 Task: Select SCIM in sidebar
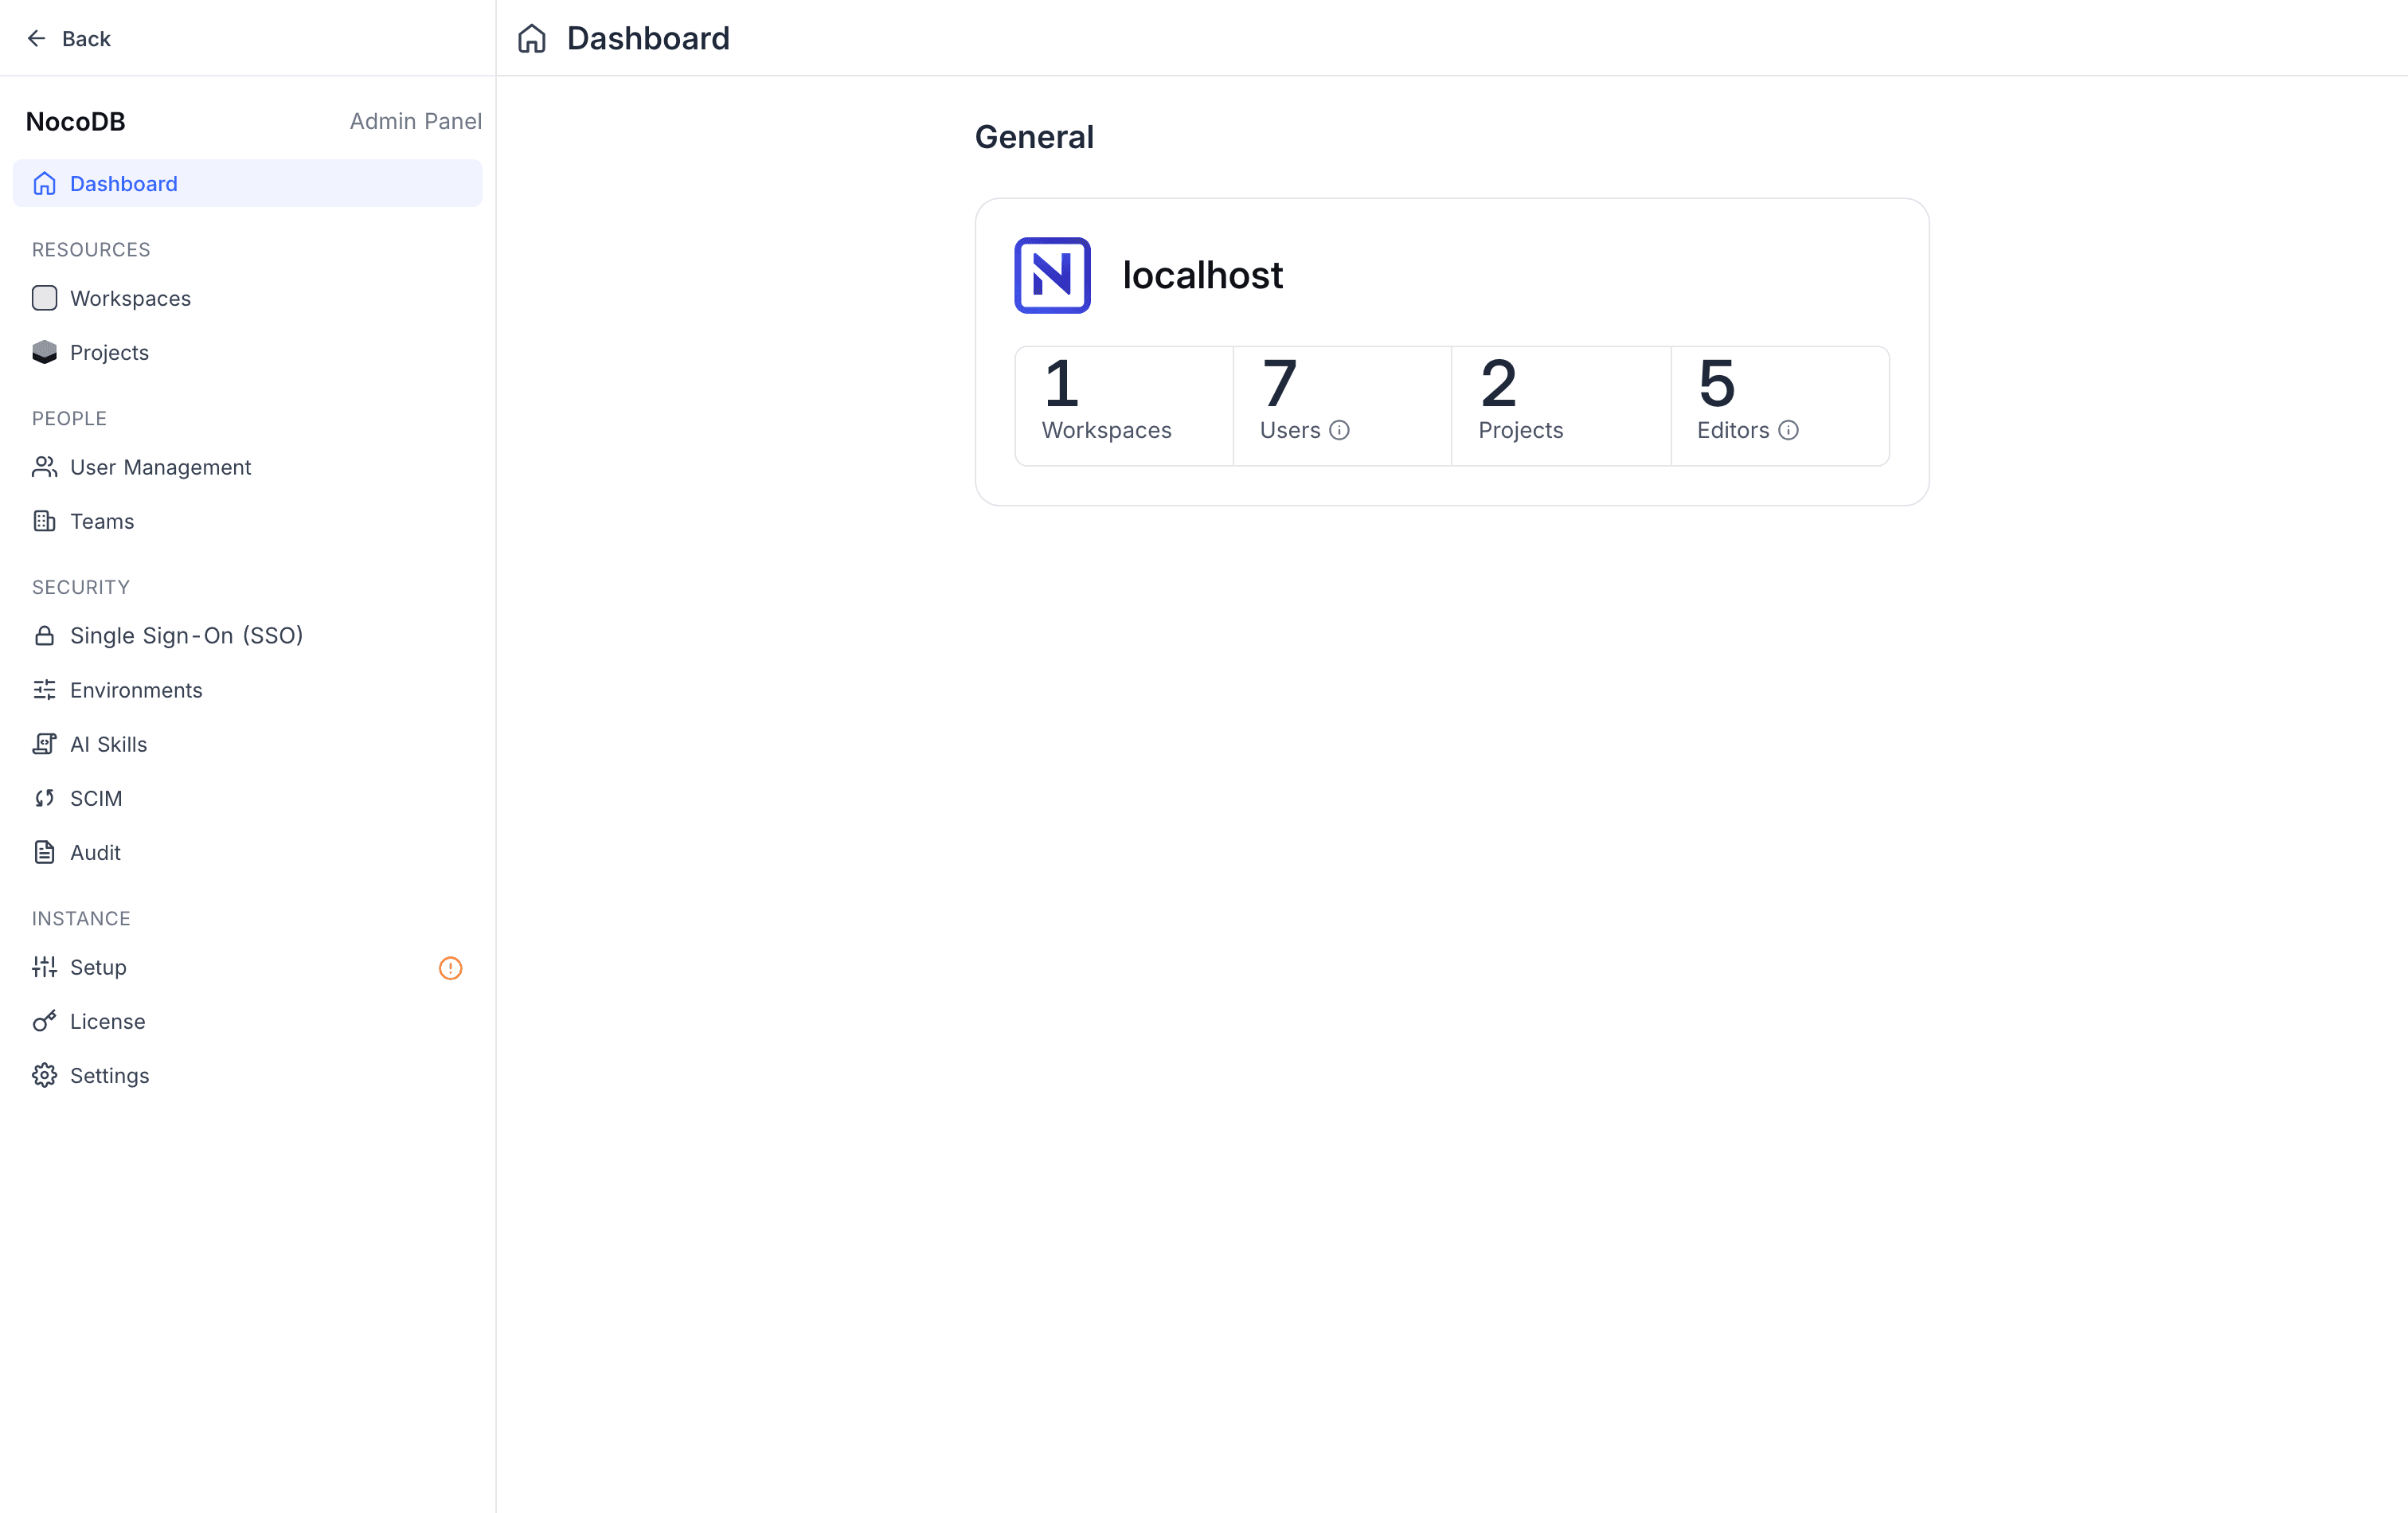[247, 798]
